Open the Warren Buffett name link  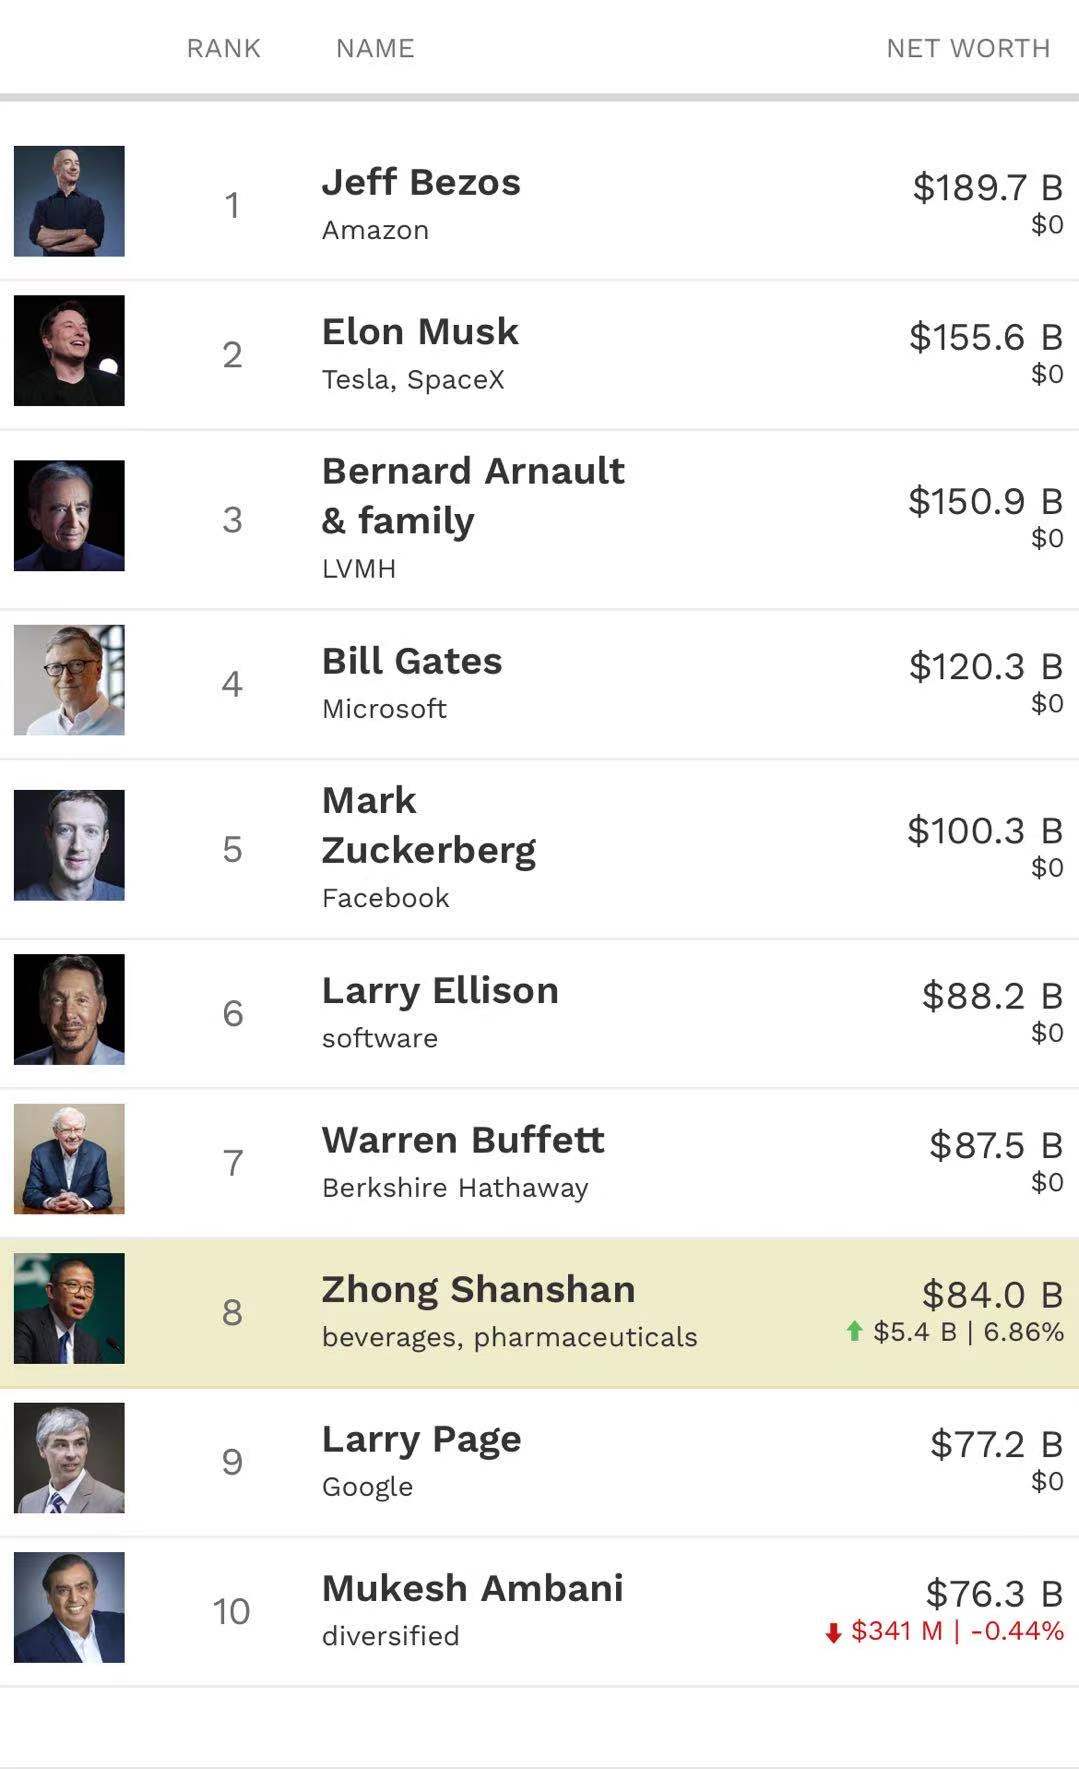pyautogui.click(x=463, y=1140)
